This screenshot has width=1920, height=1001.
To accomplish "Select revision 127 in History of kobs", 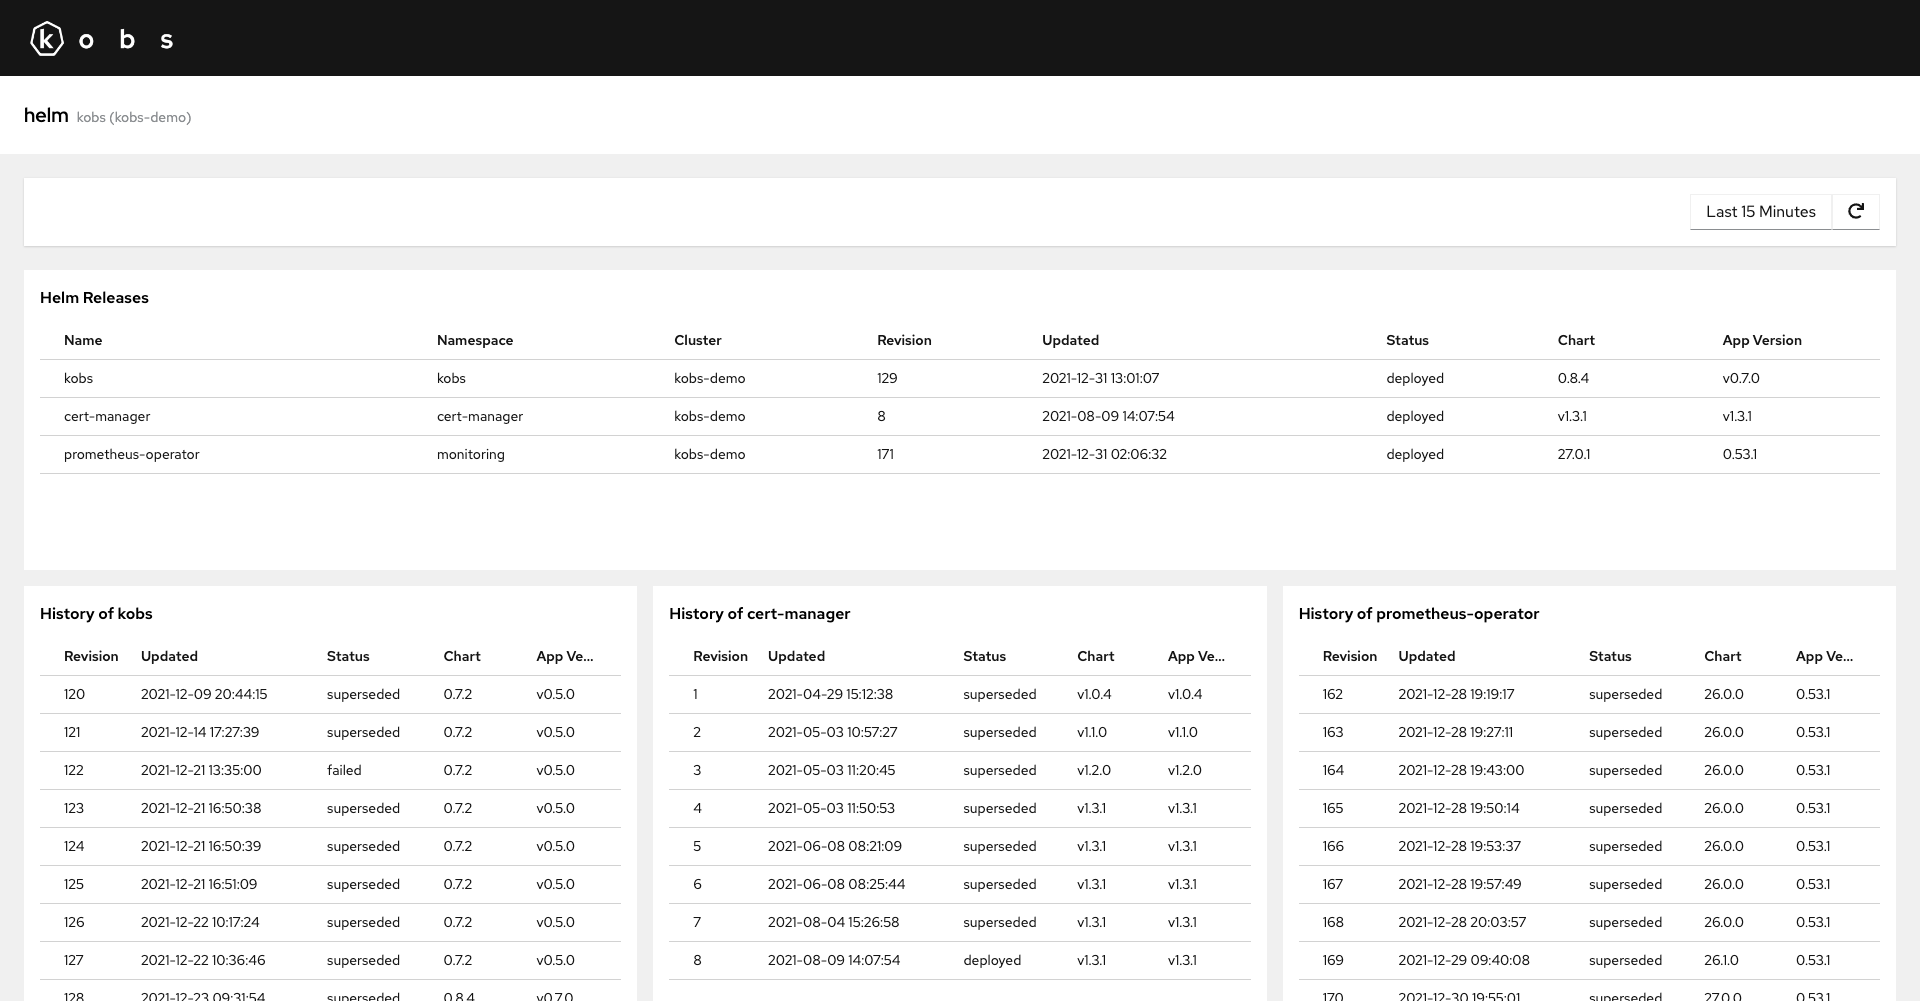I will pyautogui.click(x=74, y=960).
